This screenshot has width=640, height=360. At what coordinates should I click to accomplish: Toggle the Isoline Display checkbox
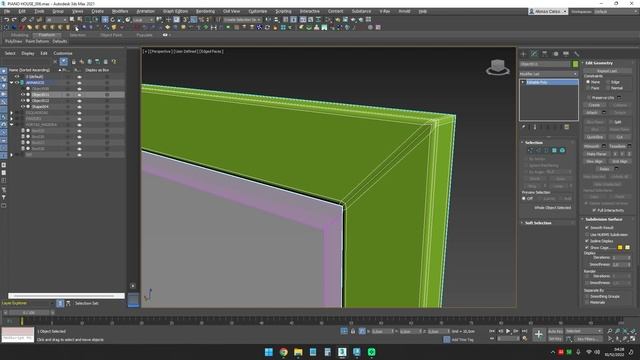point(587,241)
